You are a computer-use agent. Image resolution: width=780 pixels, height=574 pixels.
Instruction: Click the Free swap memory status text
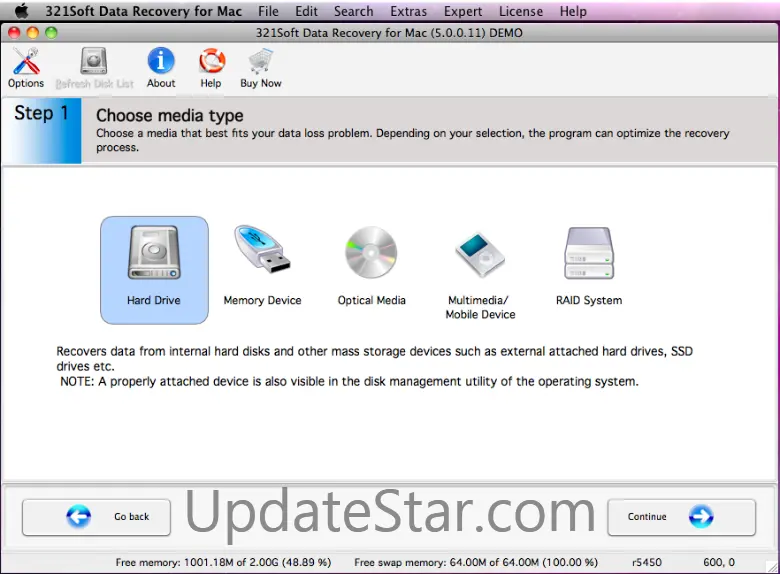476,562
